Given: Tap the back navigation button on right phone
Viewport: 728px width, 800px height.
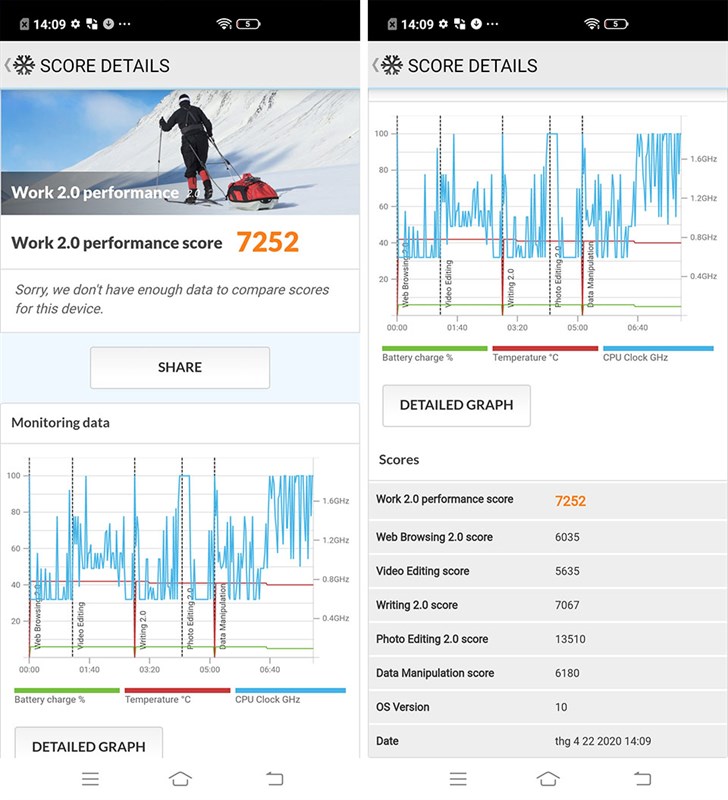Looking at the screenshot, I should (x=643, y=779).
